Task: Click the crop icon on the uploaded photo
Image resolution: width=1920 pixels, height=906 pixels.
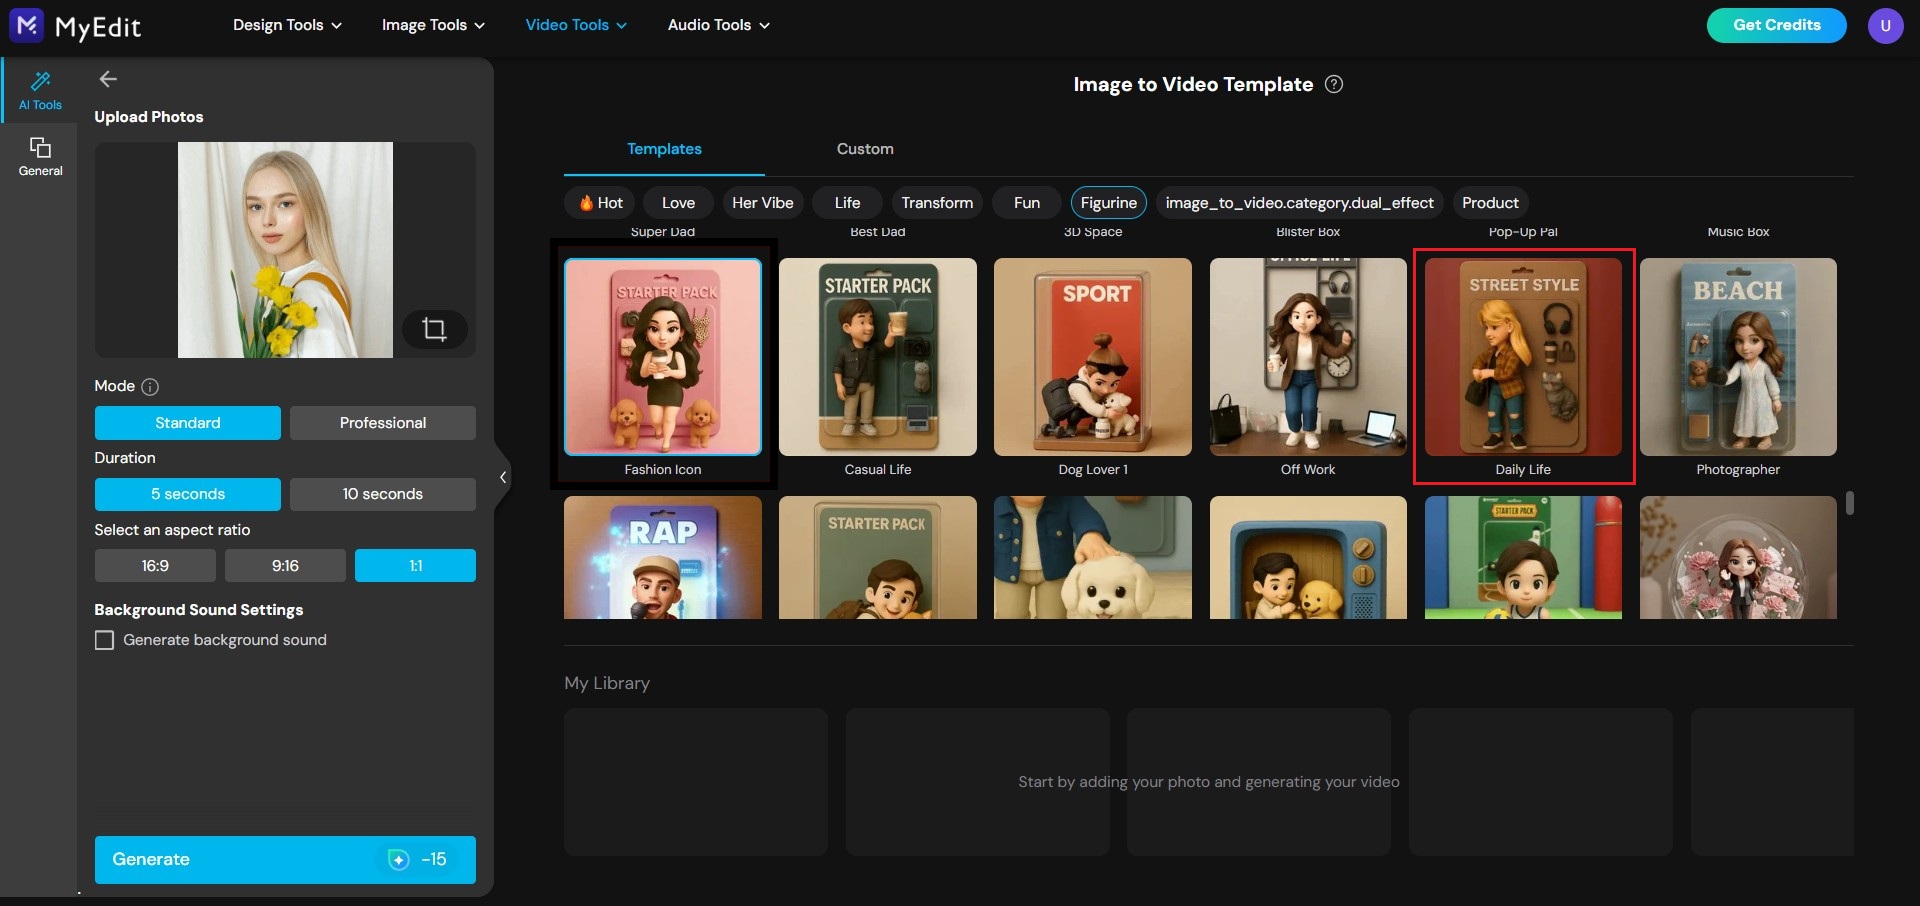Action: [x=435, y=329]
